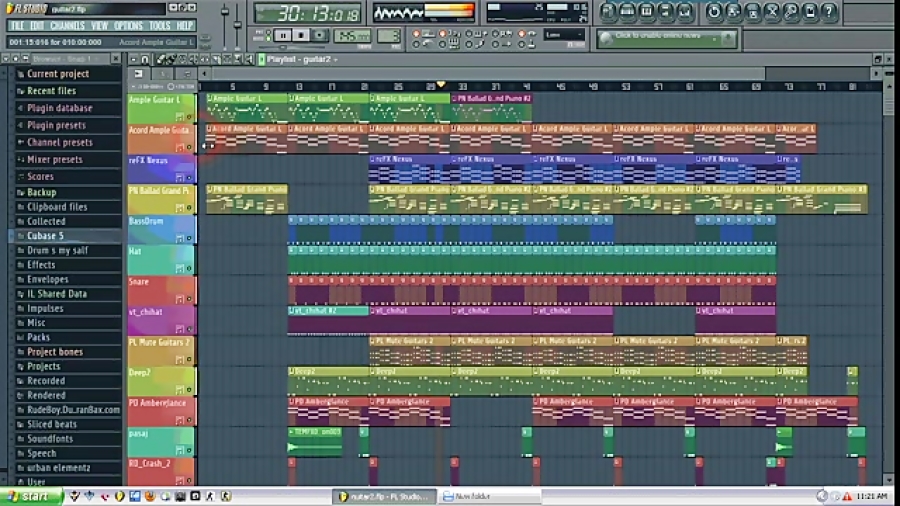Expand the Soundfonts folder in browser
This screenshot has width=900, height=506.
click(50, 439)
